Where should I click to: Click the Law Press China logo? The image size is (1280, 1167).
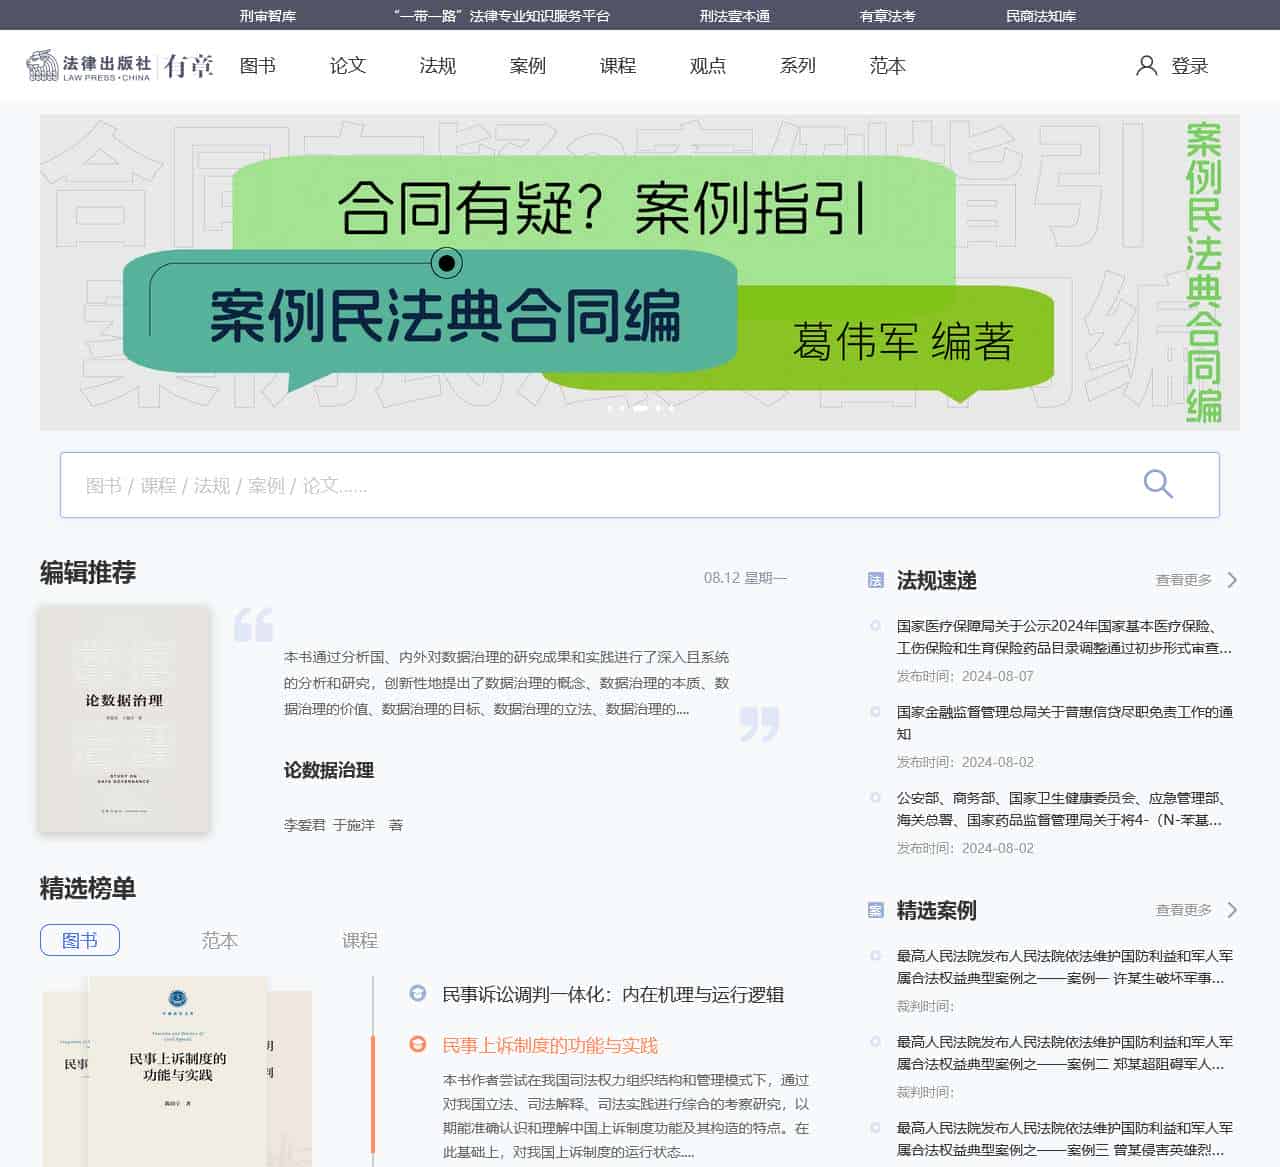(x=89, y=66)
